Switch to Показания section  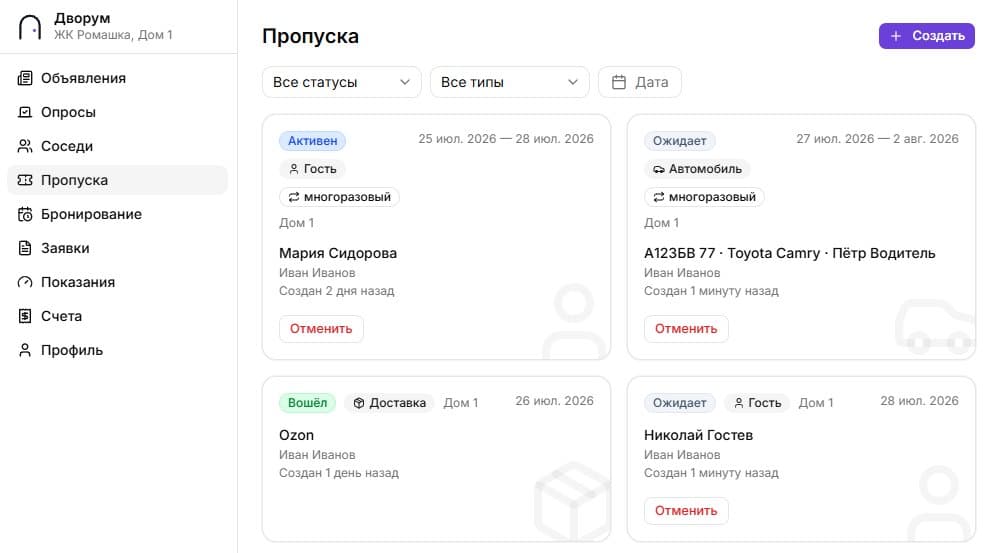tap(117, 282)
